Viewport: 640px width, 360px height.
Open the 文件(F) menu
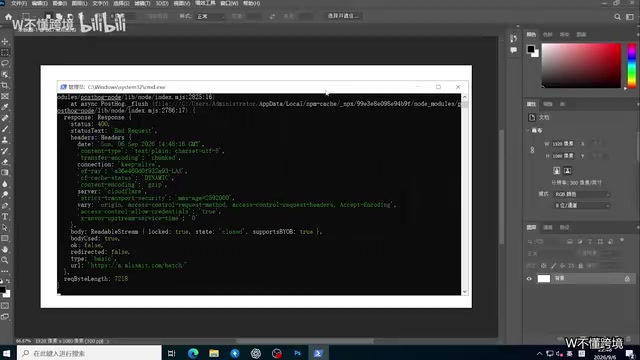click(x=19, y=3)
